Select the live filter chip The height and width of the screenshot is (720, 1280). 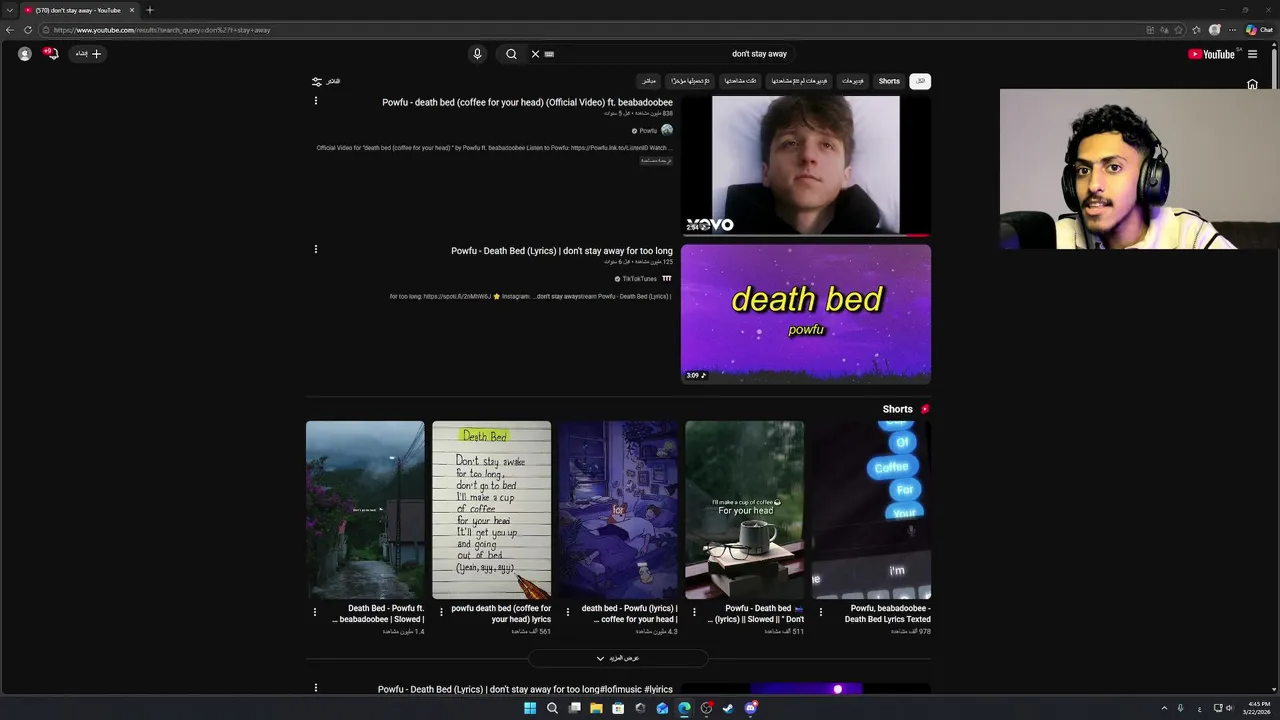point(649,81)
